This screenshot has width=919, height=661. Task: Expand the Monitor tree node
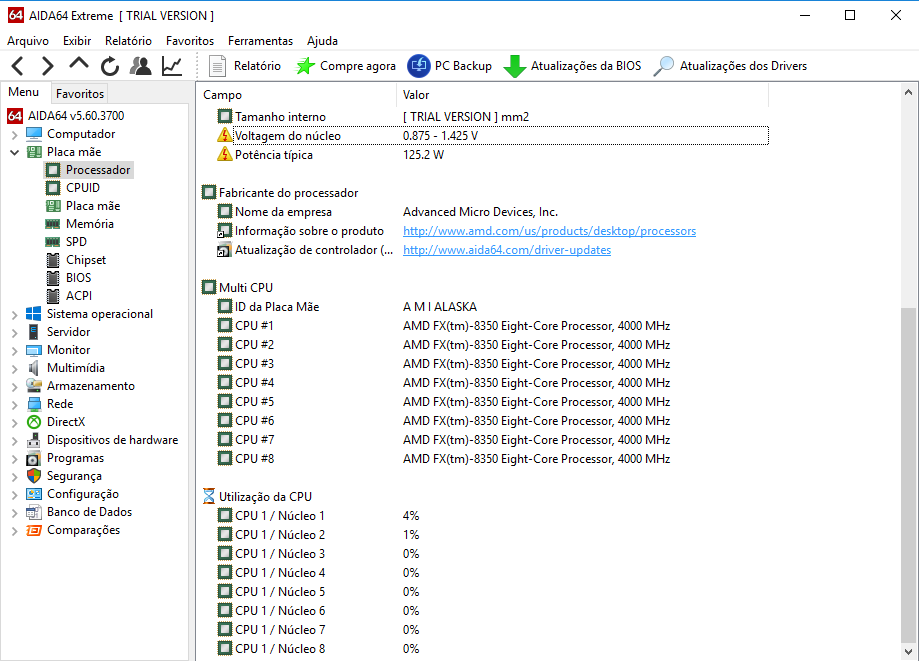tap(15, 350)
